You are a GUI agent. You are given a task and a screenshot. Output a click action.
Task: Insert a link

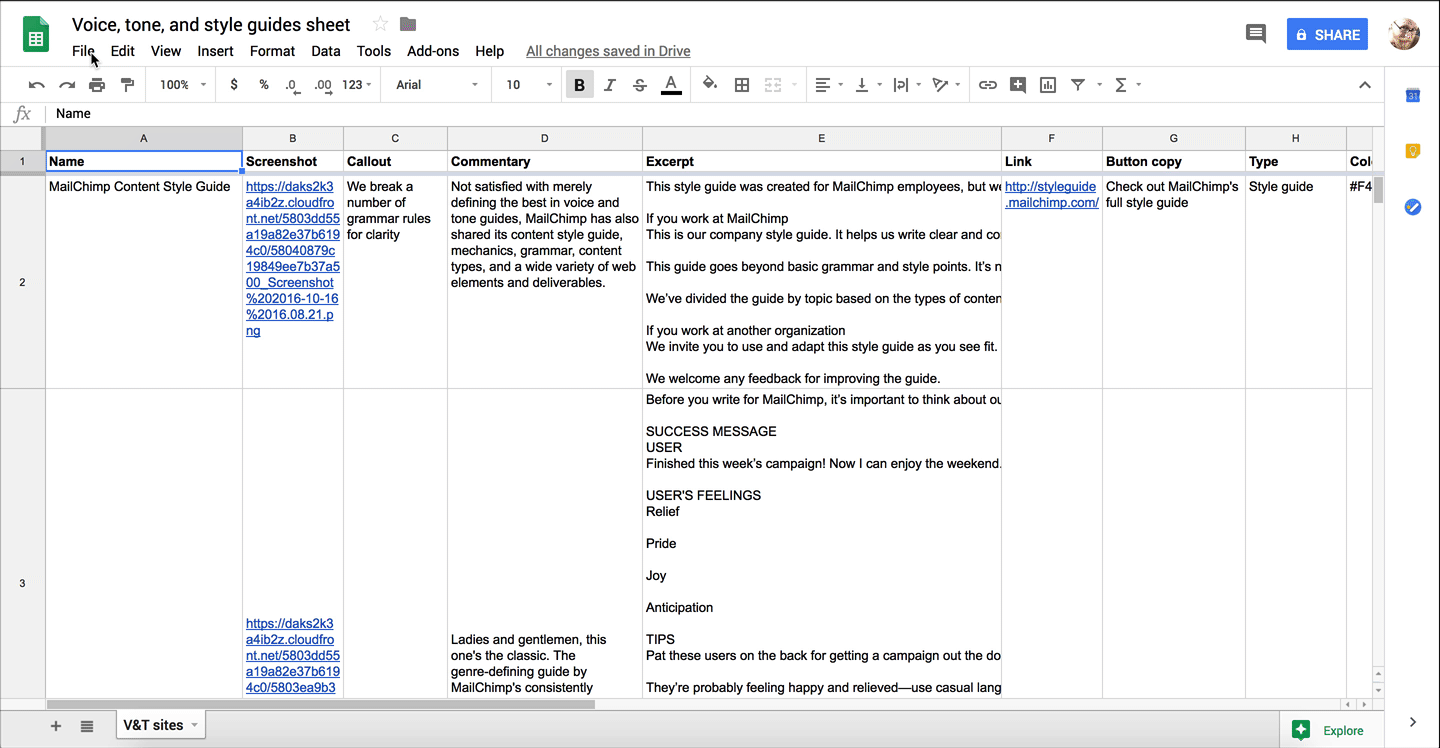[988, 85]
